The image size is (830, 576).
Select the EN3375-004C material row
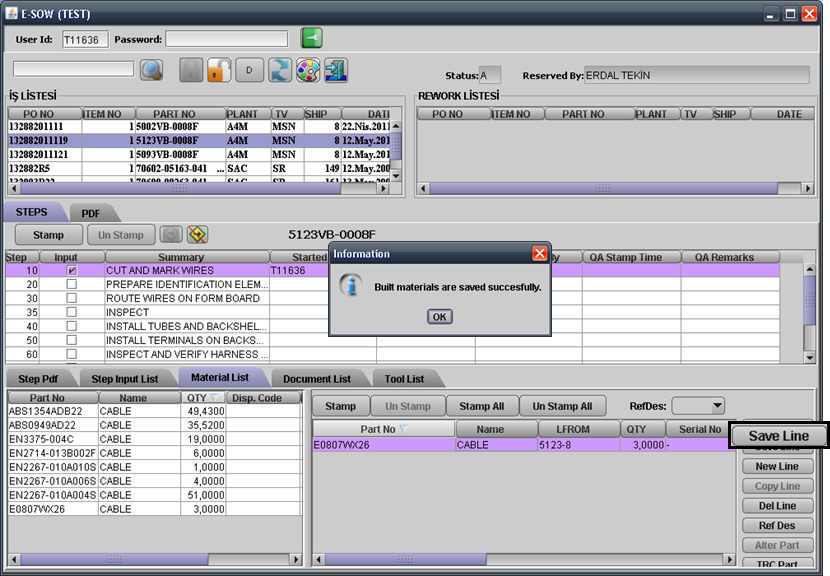154,439
